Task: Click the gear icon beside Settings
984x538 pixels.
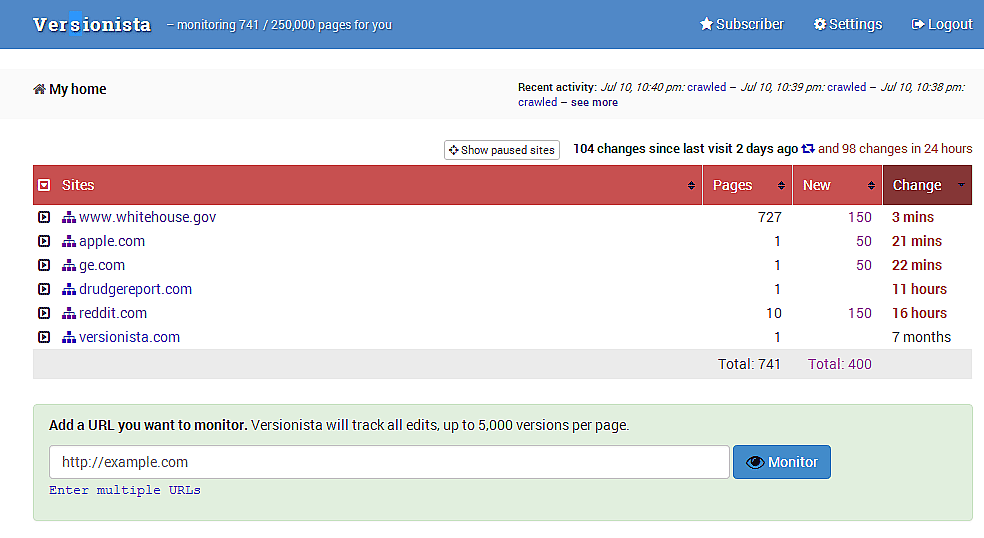Action: pyautogui.click(x=820, y=24)
